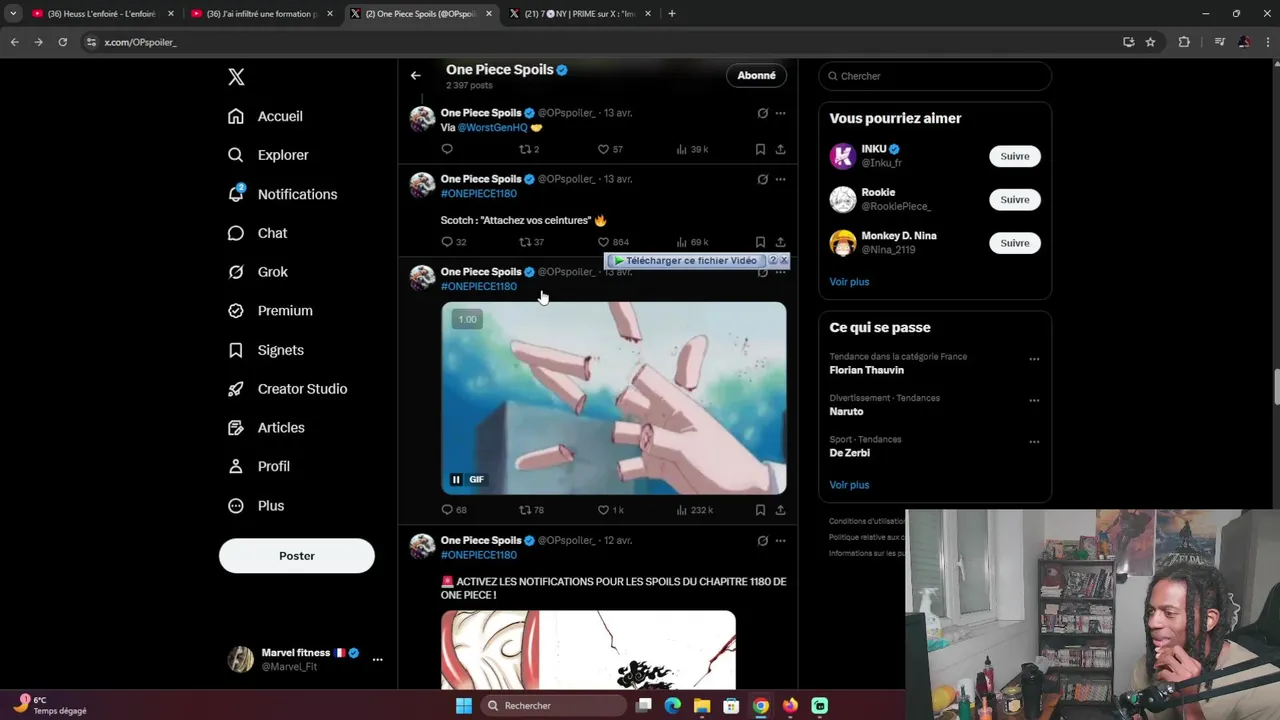This screenshot has width=1280, height=720.
Task: Open the Naruto trend
Action: point(846,411)
